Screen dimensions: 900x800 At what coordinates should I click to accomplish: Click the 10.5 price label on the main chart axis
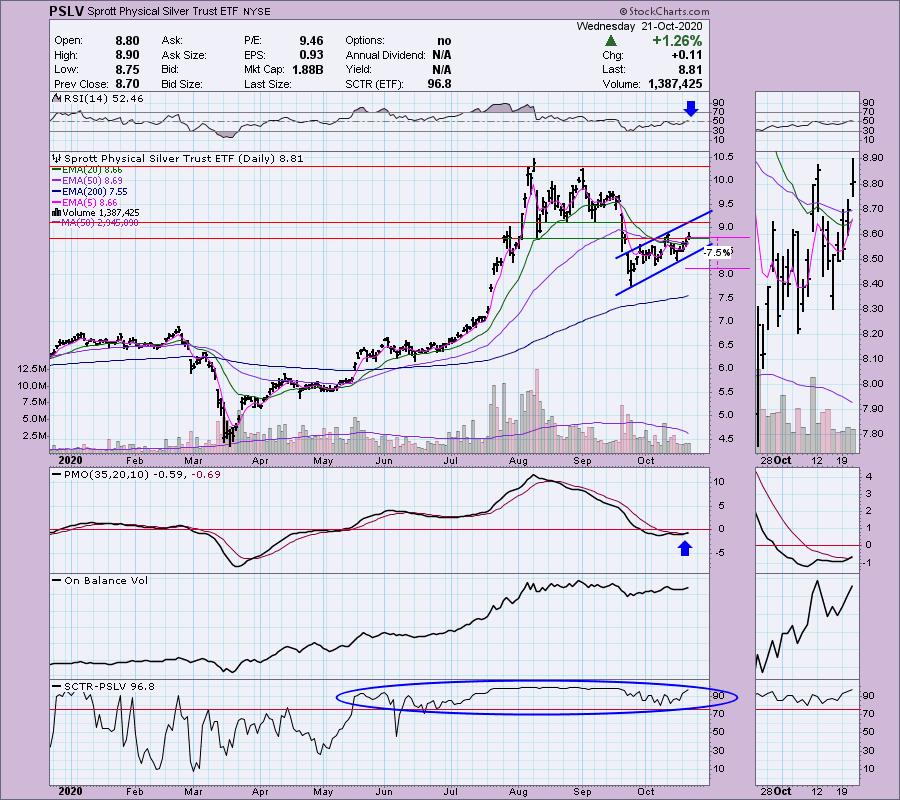tap(723, 157)
